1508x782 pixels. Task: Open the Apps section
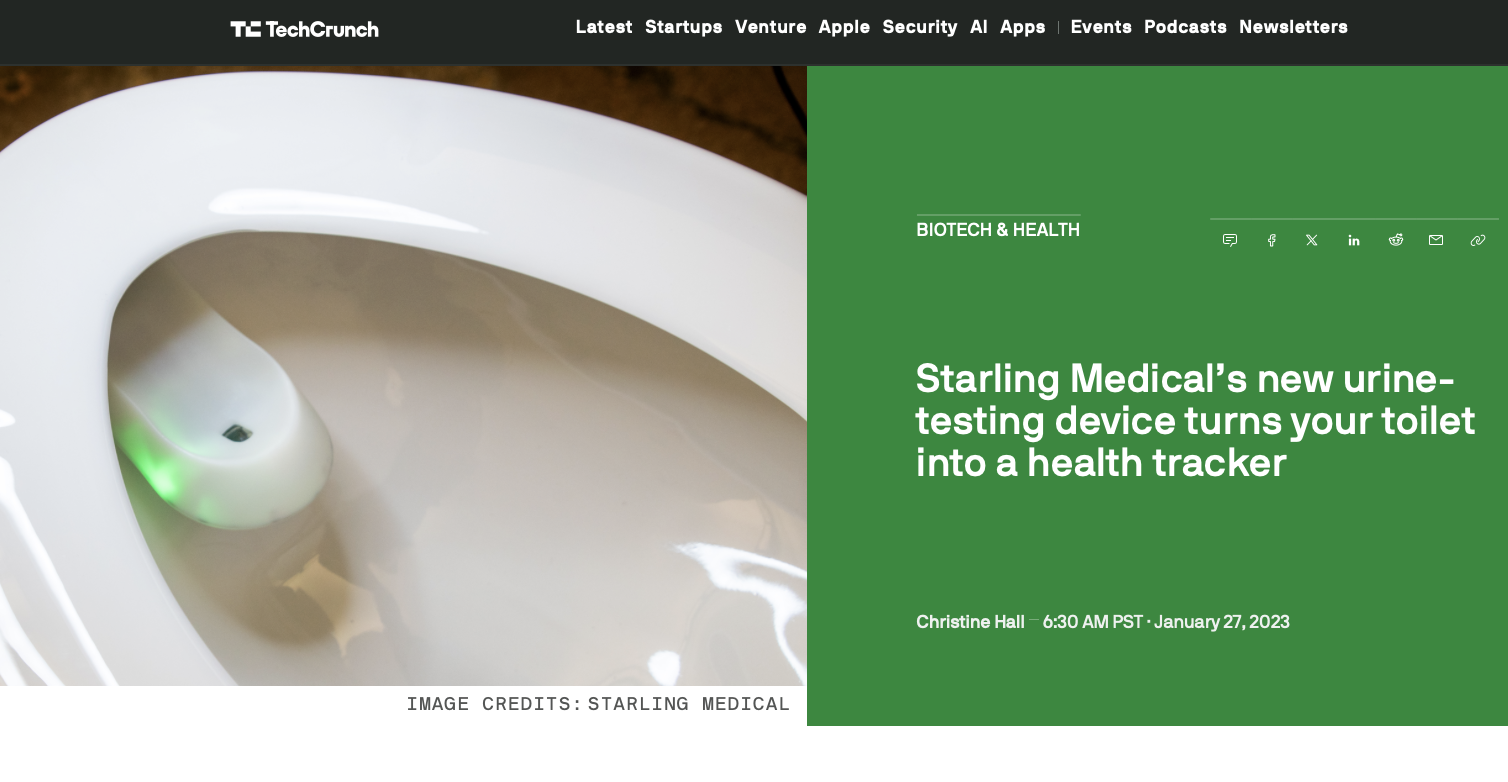[x=1023, y=27]
